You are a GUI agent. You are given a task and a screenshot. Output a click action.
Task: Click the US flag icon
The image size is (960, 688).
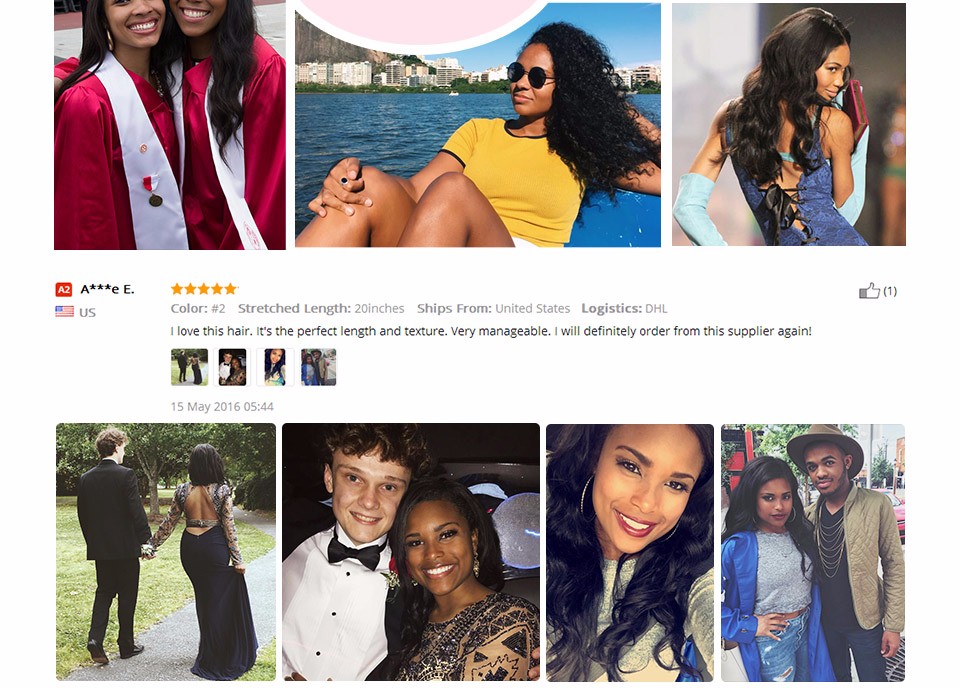(x=64, y=312)
